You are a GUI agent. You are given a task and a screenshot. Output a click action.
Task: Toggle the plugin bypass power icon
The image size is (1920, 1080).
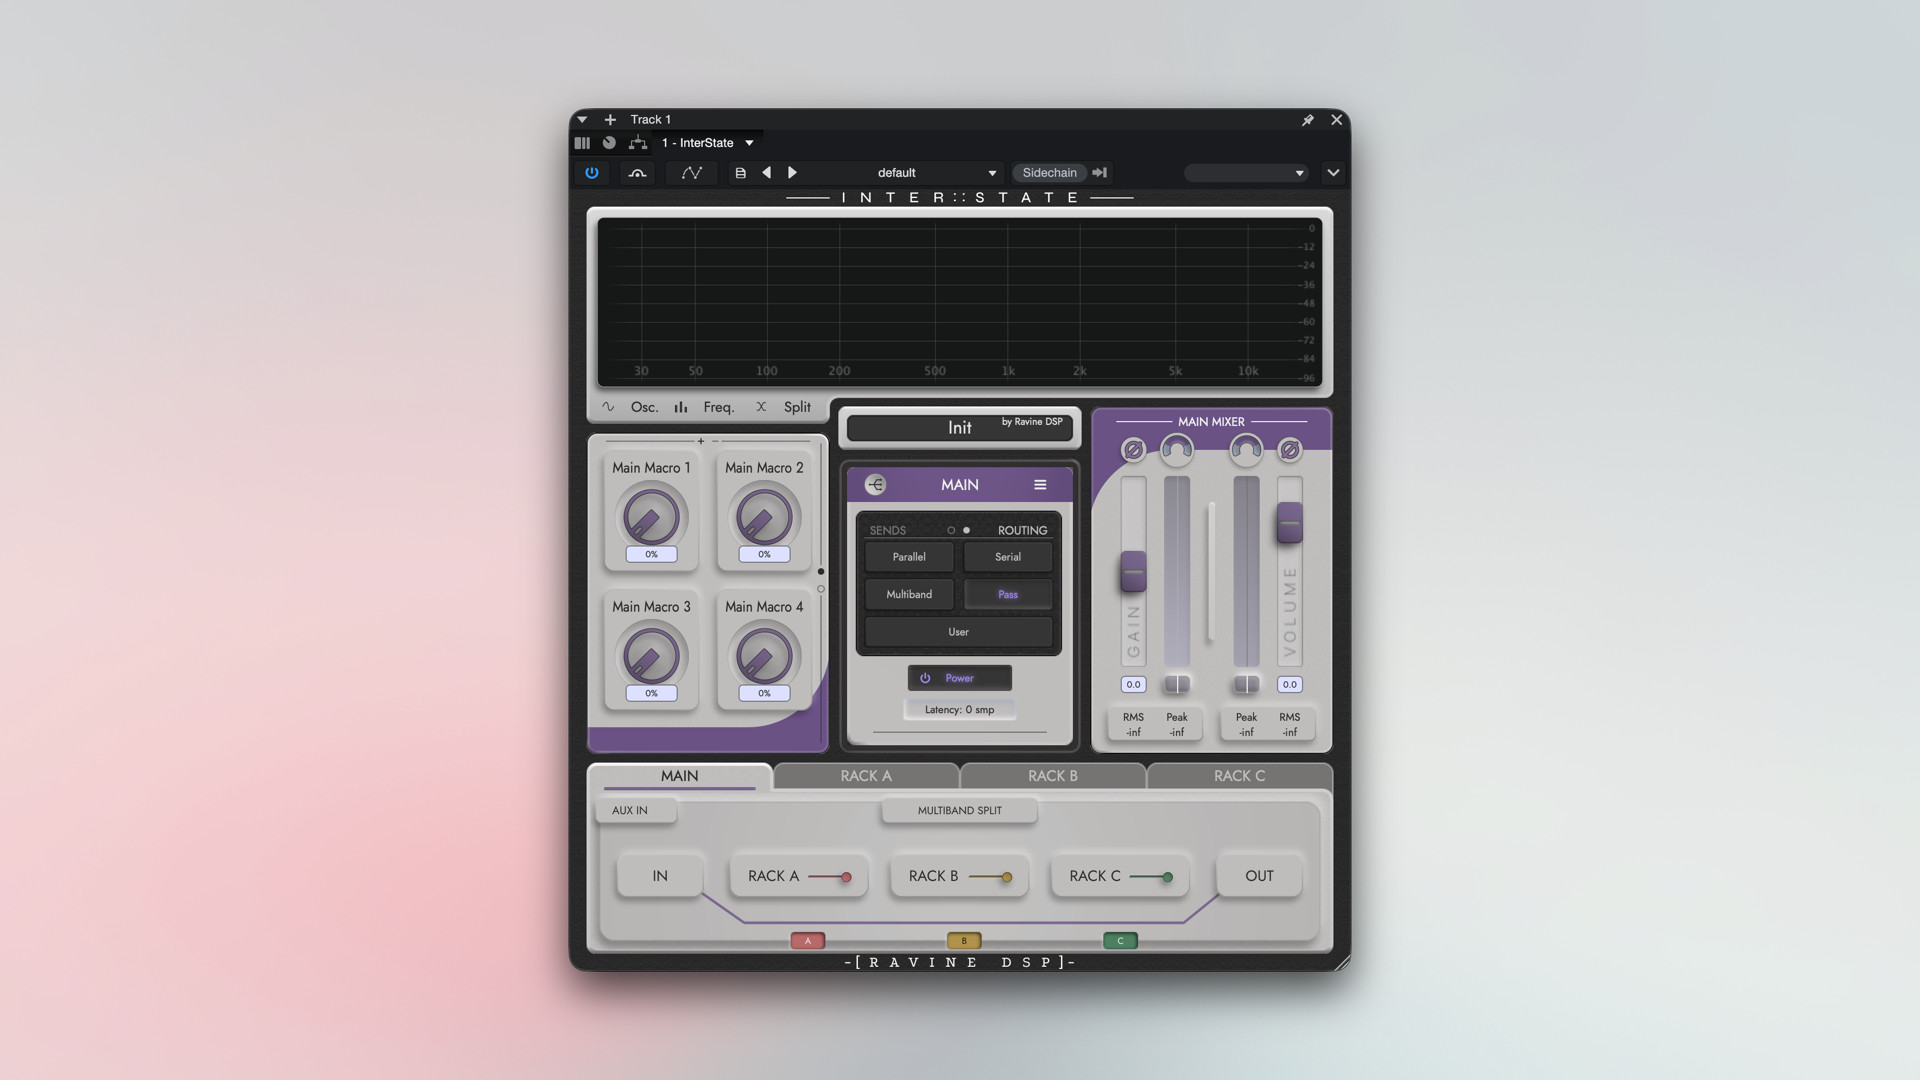pos(592,173)
